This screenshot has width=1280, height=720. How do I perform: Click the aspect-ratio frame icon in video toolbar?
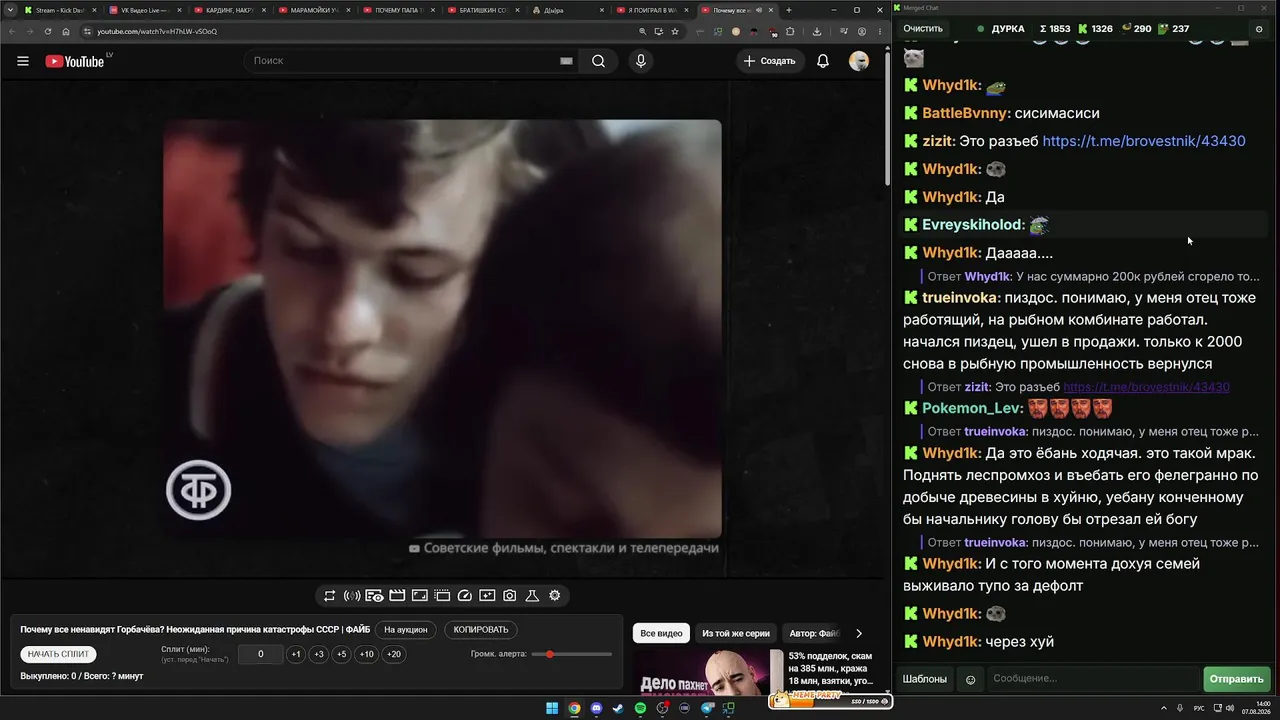(420, 596)
